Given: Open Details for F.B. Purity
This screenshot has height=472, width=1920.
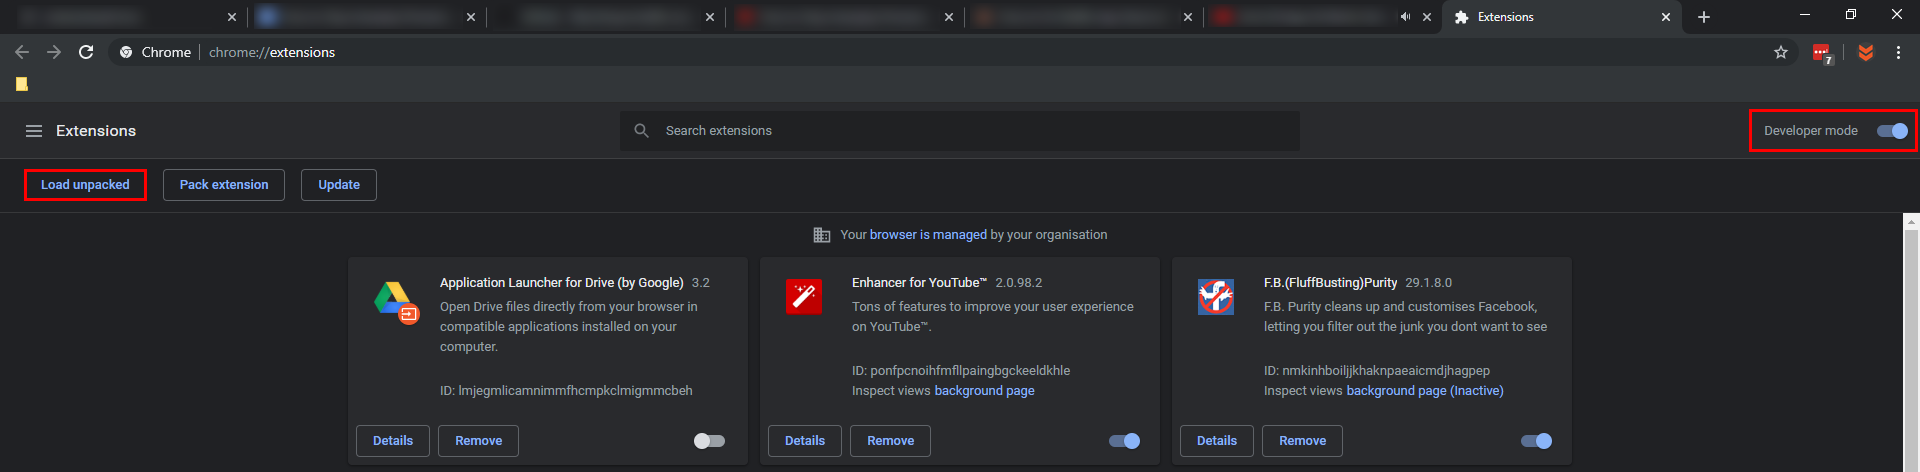Looking at the screenshot, I should (x=1217, y=441).
